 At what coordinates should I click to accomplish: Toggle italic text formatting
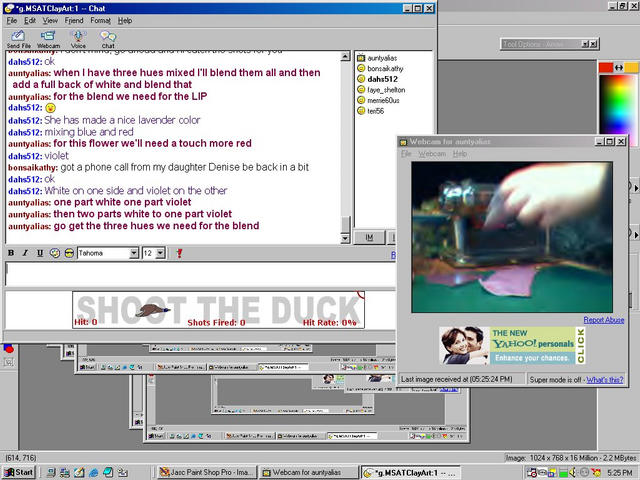(x=25, y=253)
